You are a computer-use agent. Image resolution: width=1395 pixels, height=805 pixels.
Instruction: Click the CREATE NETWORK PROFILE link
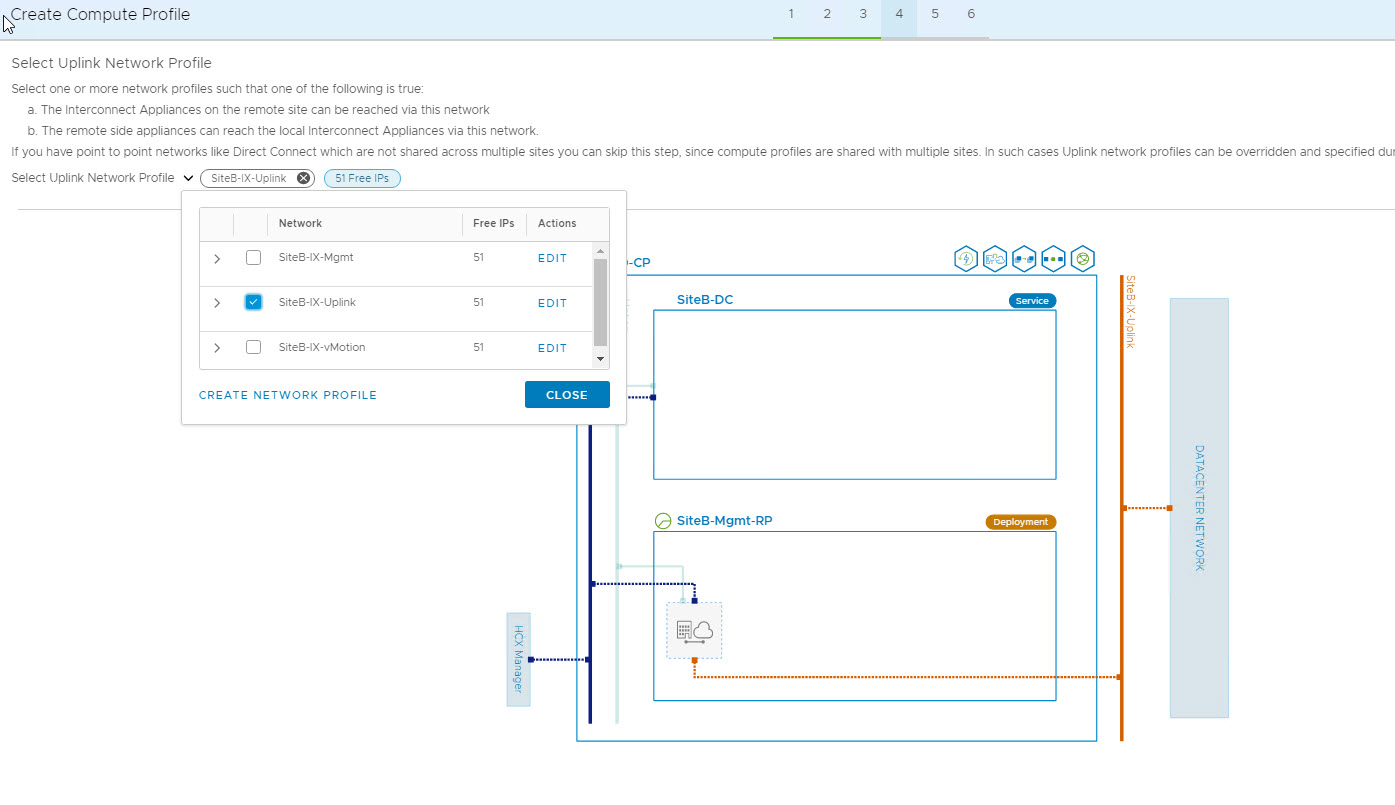pos(288,395)
